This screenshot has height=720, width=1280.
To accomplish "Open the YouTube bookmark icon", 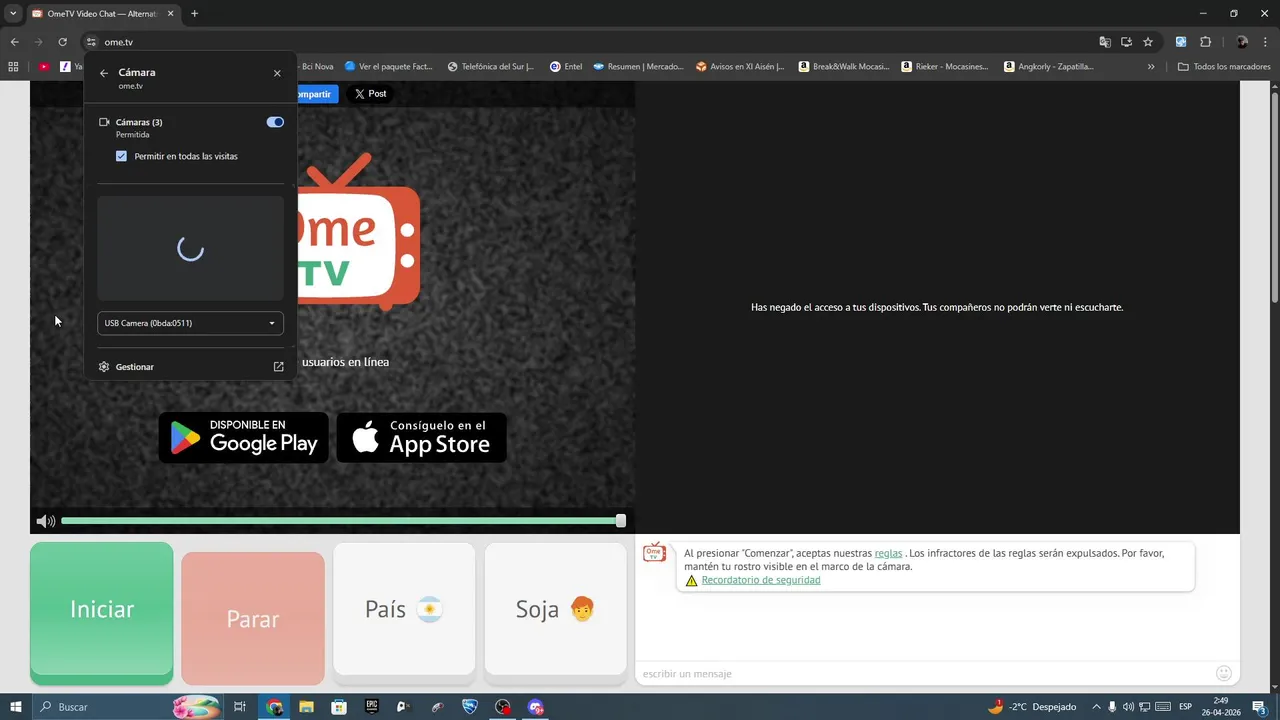I will pos(44,67).
